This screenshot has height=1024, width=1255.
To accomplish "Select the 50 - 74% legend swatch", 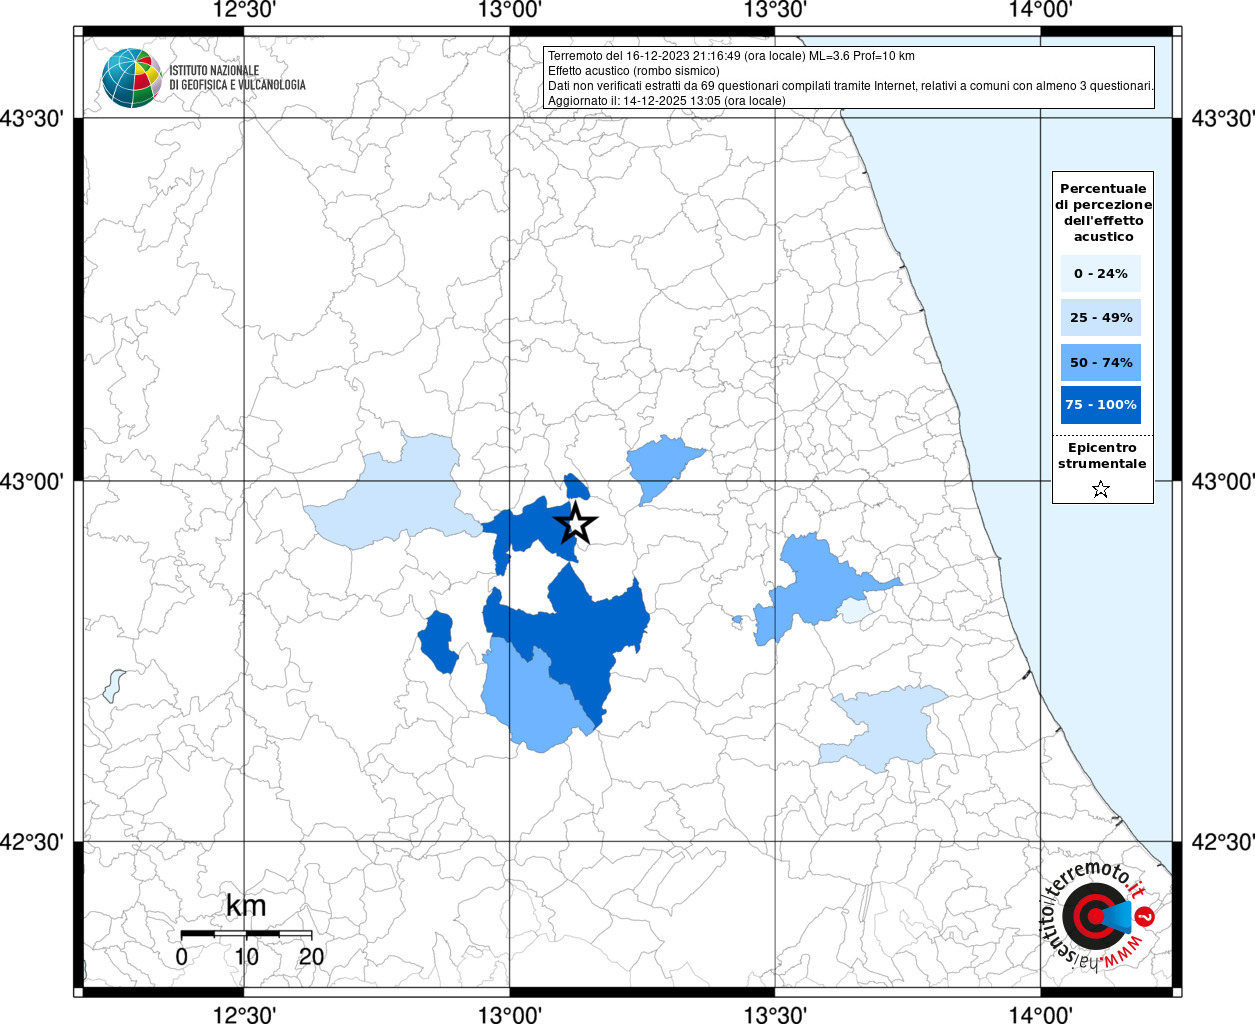I will [x=1101, y=362].
